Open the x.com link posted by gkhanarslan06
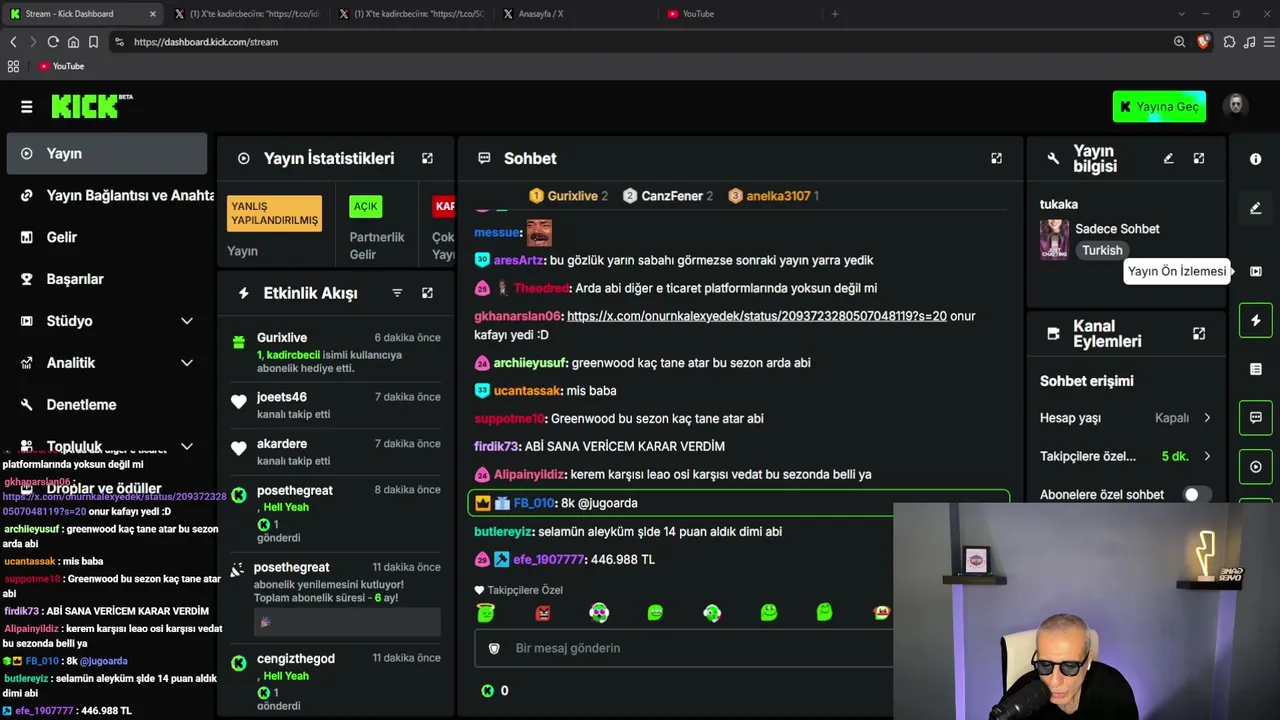The height and width of the screenshot is (720, 1280). [x=757, y=316]
